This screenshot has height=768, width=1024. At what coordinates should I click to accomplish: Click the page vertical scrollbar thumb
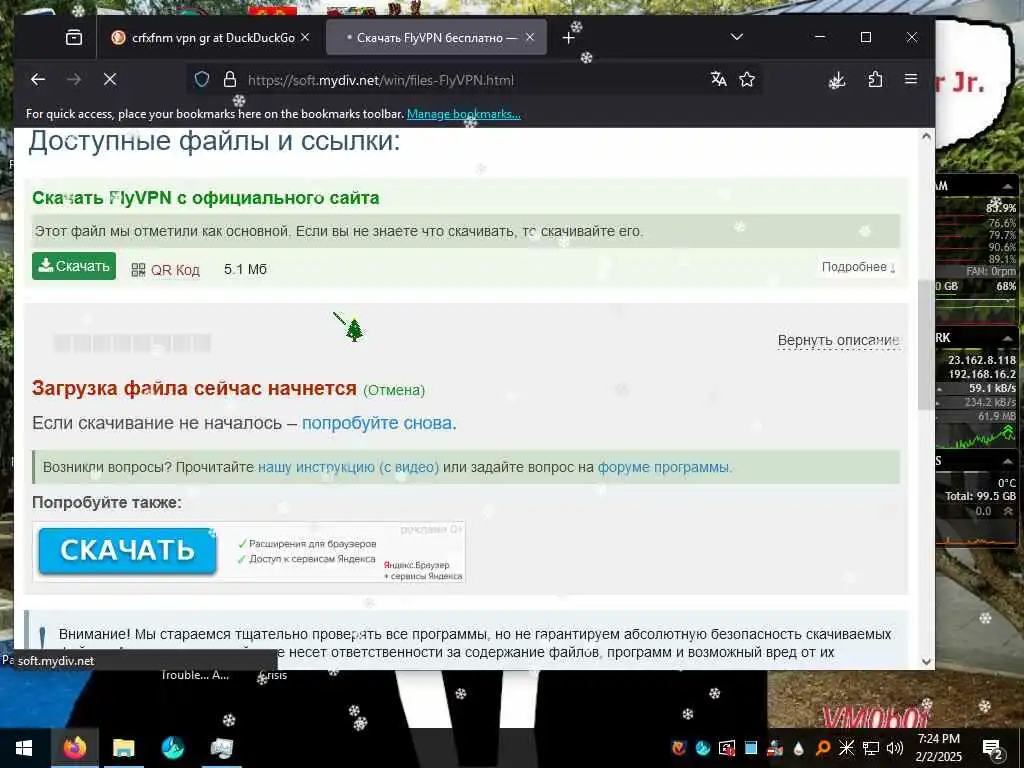coord(925,345)
